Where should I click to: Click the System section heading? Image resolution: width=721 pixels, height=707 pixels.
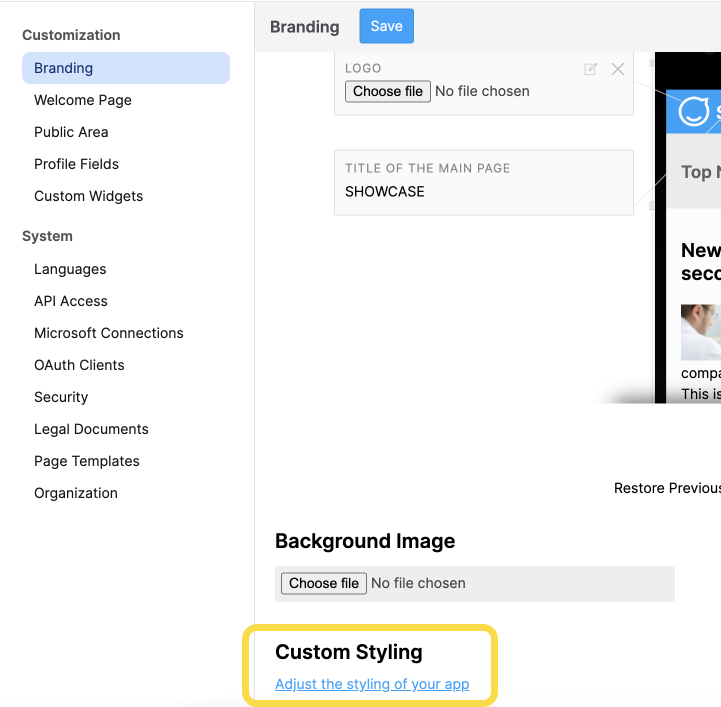[x=47, y=236]
